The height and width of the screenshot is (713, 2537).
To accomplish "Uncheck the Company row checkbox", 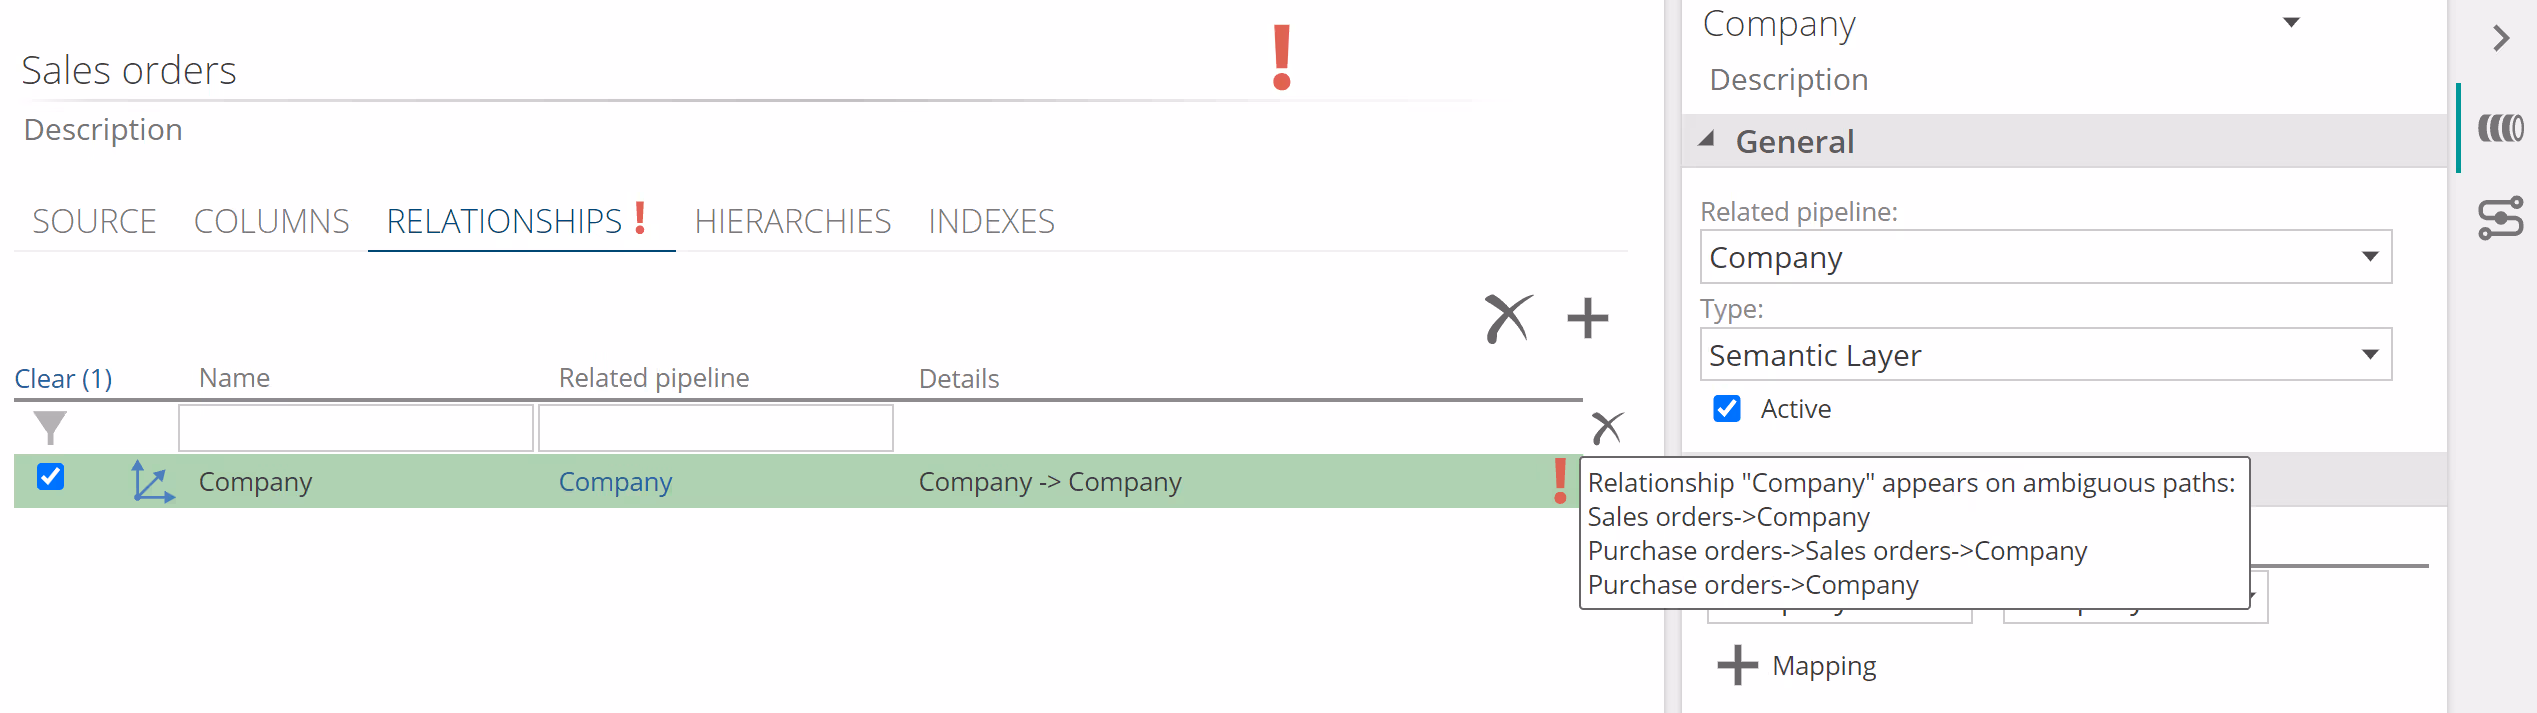I will (x=50, y=477).
